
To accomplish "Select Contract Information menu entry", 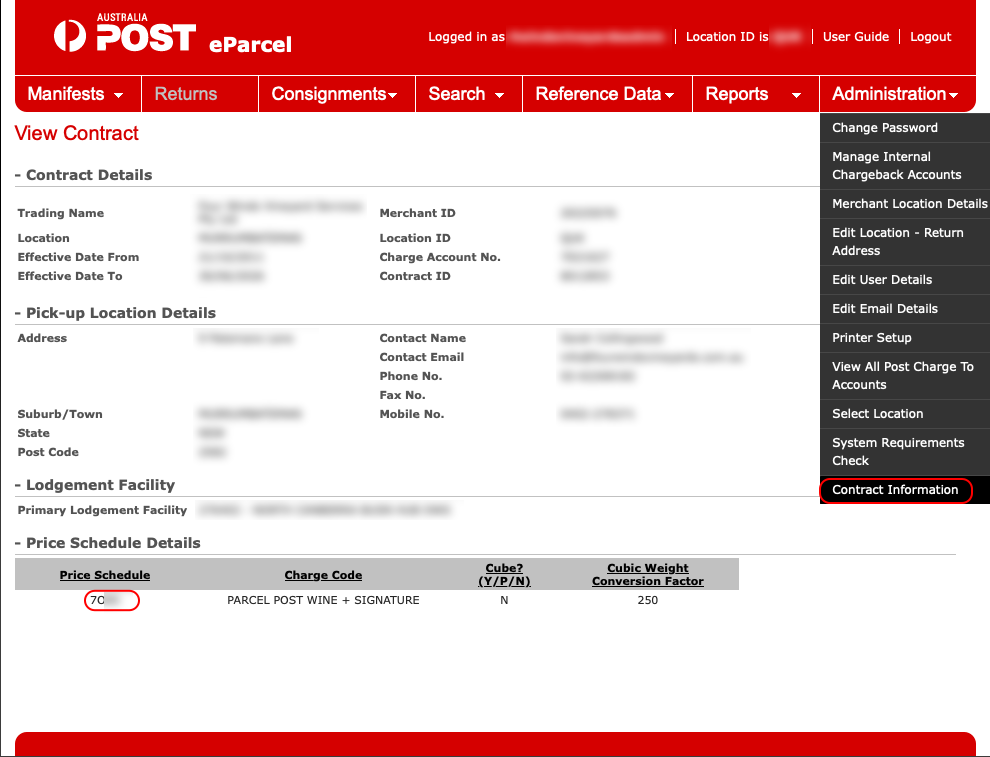I will pos(905,490).
